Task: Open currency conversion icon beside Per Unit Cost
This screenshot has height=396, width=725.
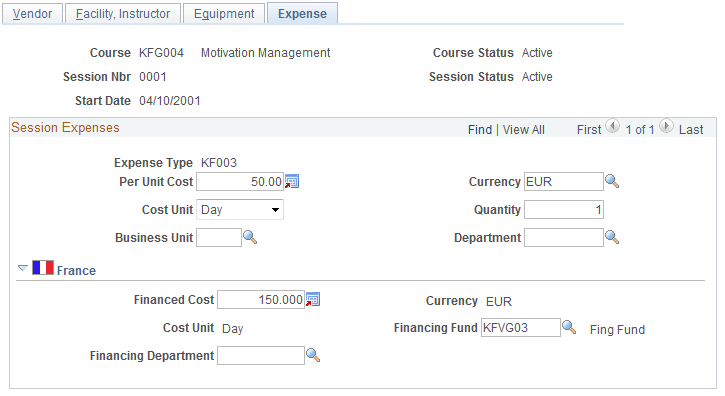Action: coord(292,181)
